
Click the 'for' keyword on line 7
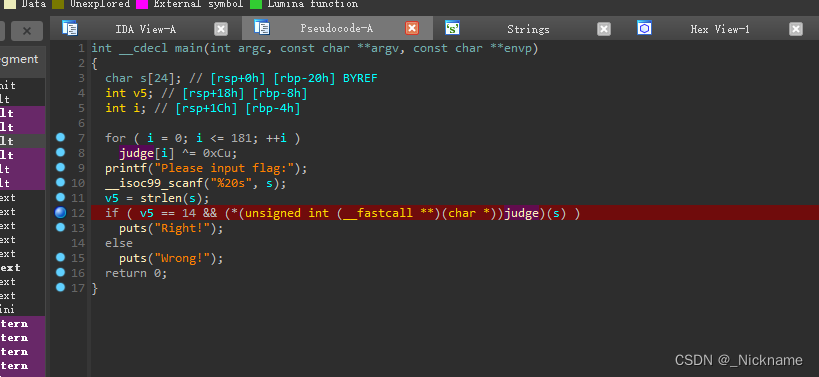[x=115, y=138]
